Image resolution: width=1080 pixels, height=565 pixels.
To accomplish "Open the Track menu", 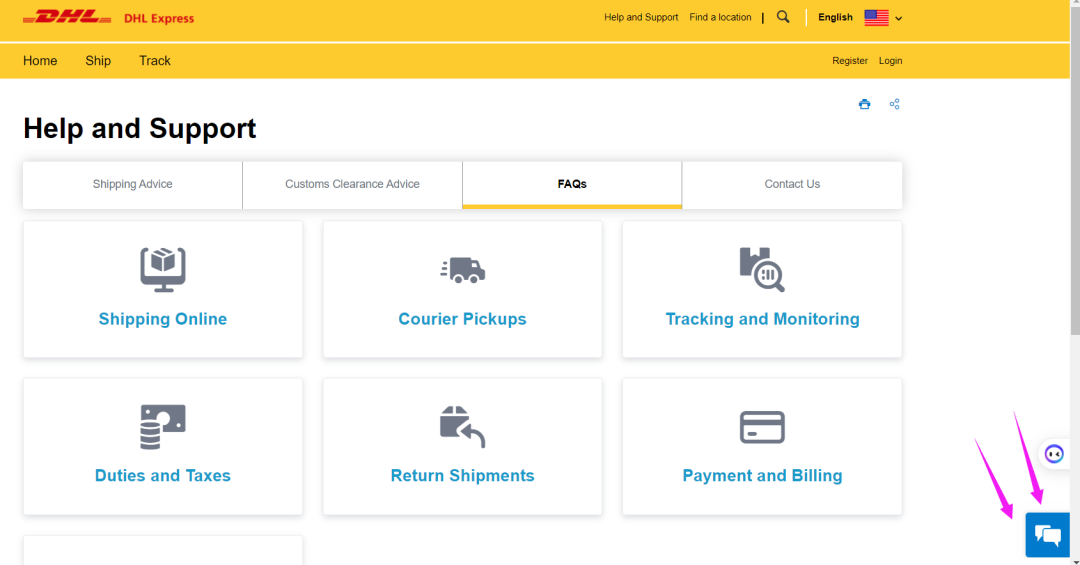I will click(155, 61).
